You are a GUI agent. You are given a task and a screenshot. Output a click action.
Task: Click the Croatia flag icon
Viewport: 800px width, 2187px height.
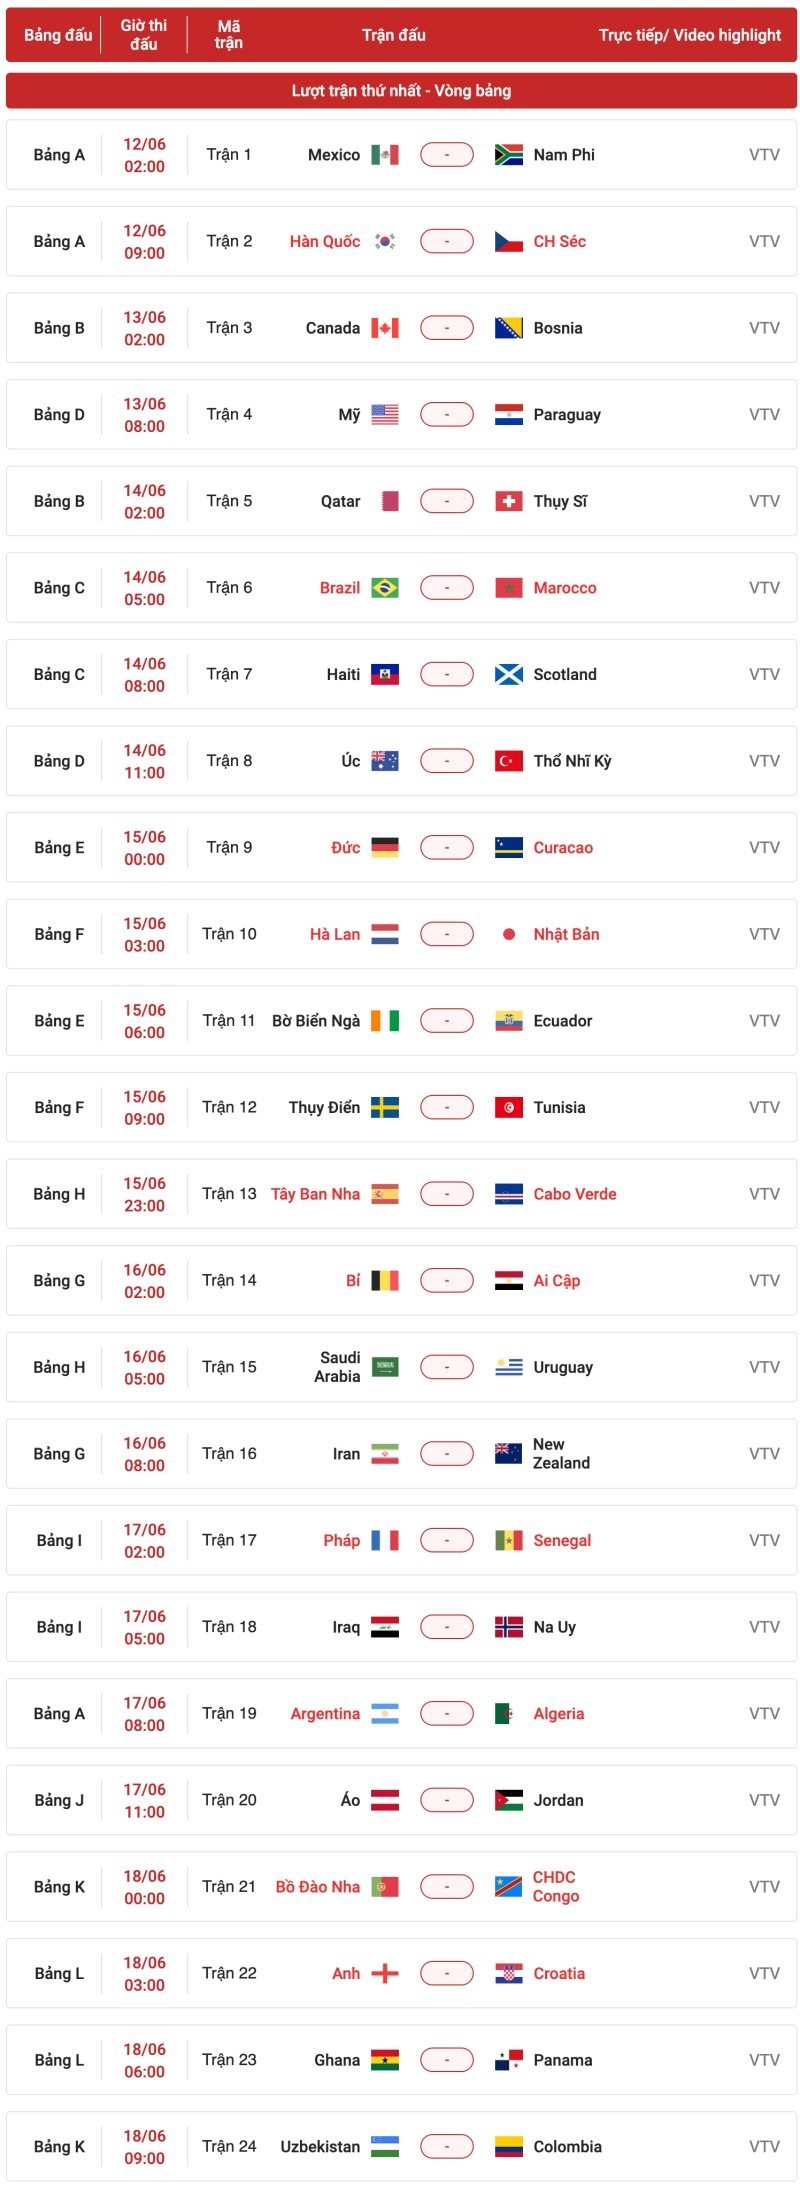pos(509,1973)
